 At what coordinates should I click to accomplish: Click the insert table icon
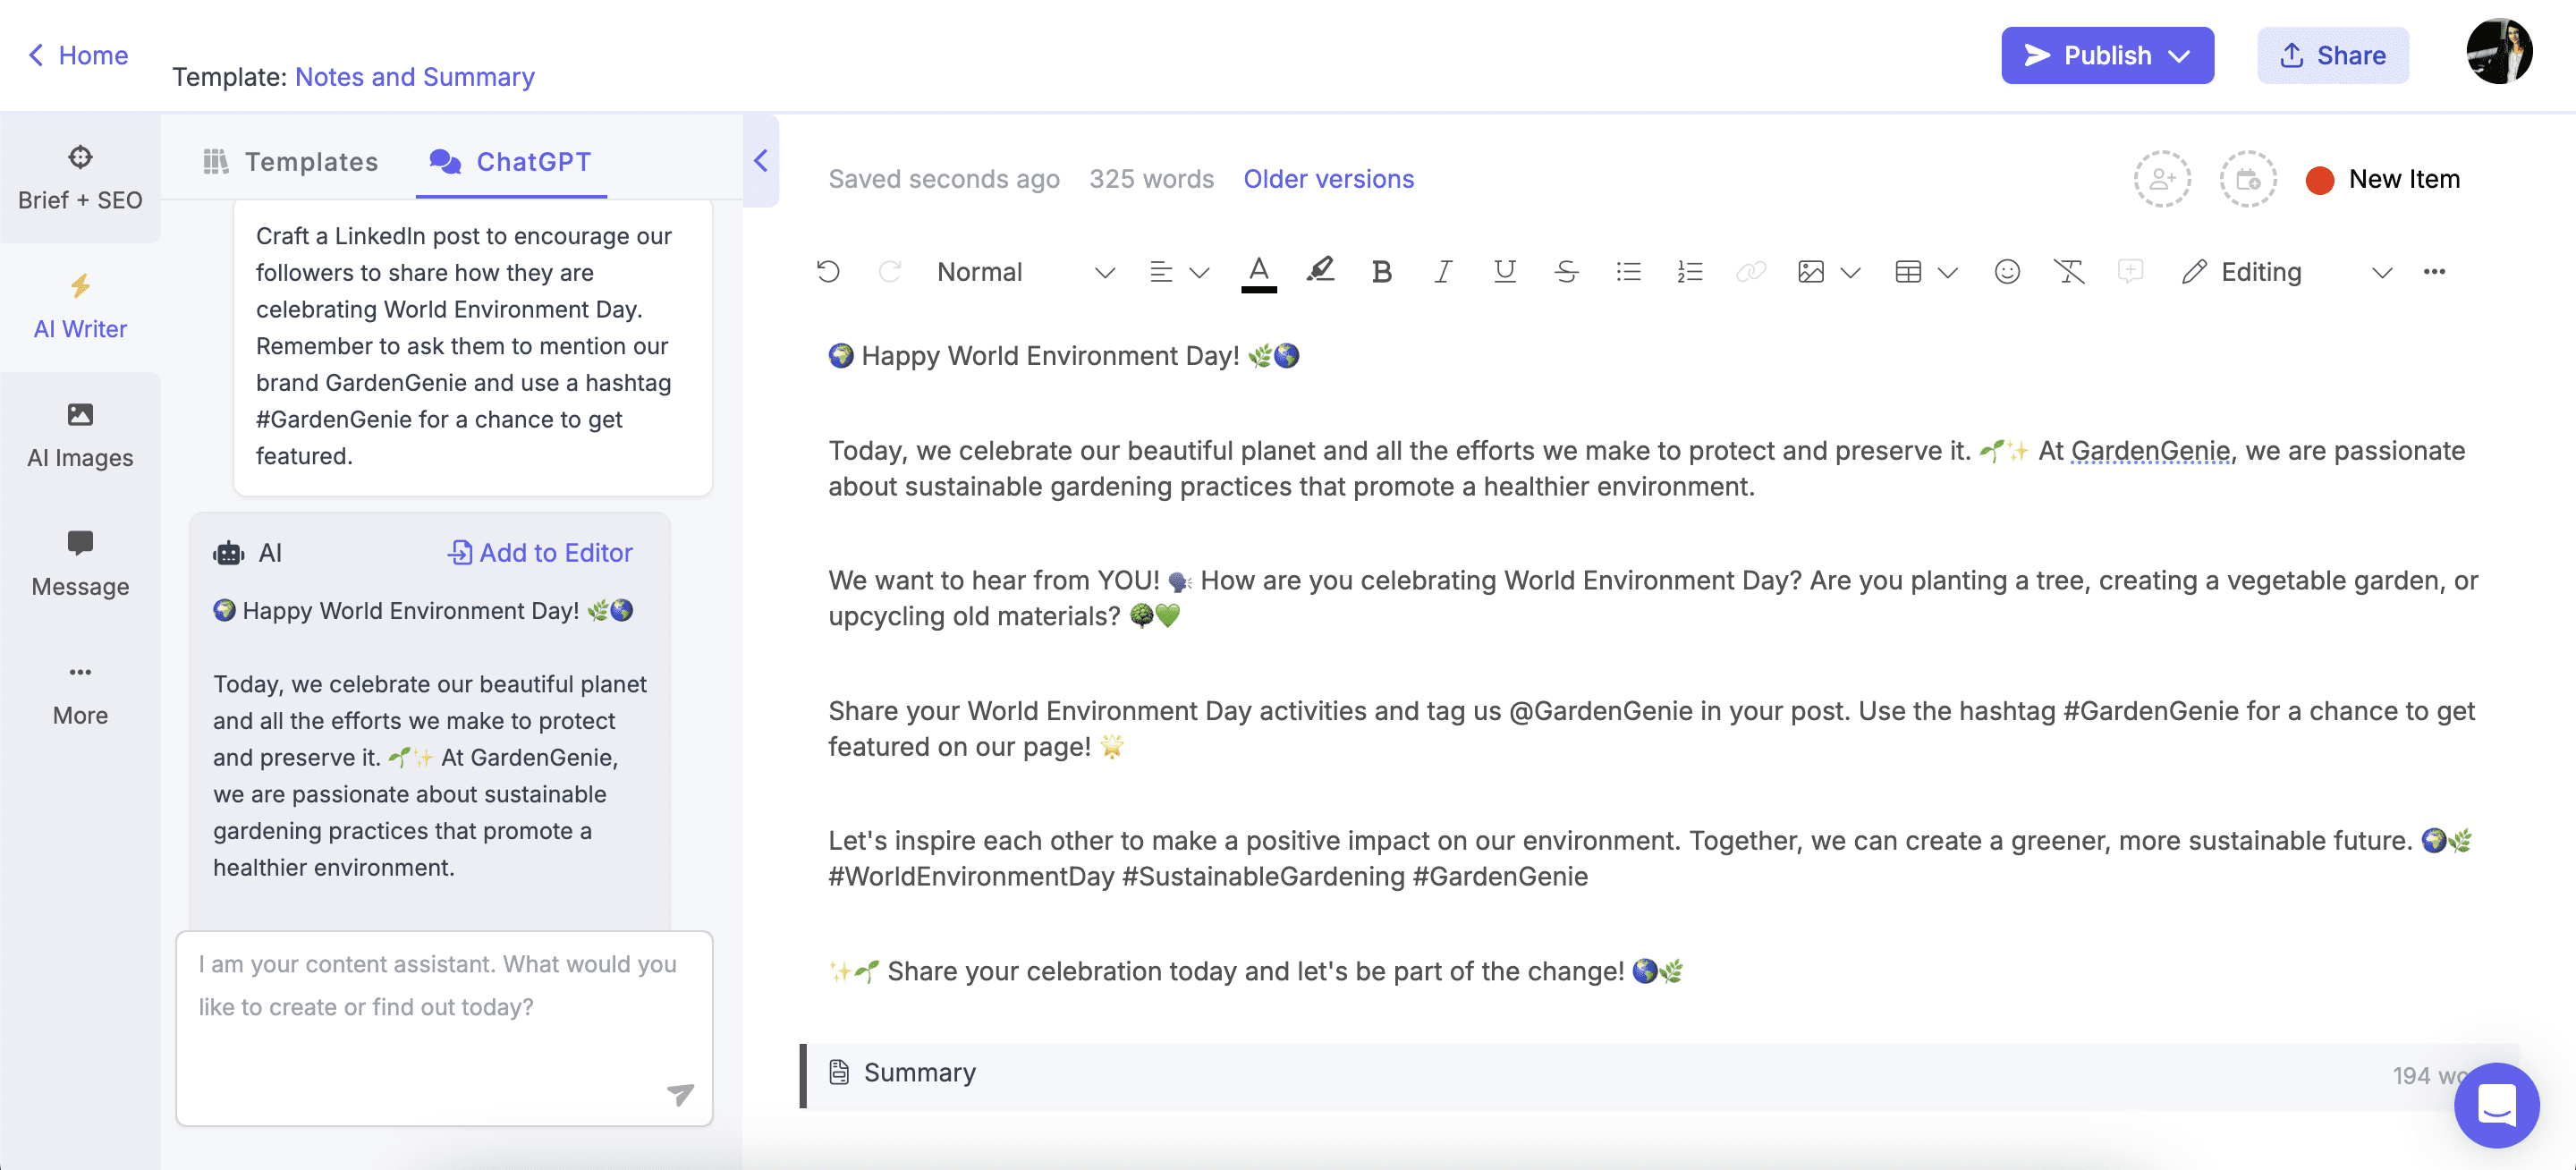pos(1908,272)
